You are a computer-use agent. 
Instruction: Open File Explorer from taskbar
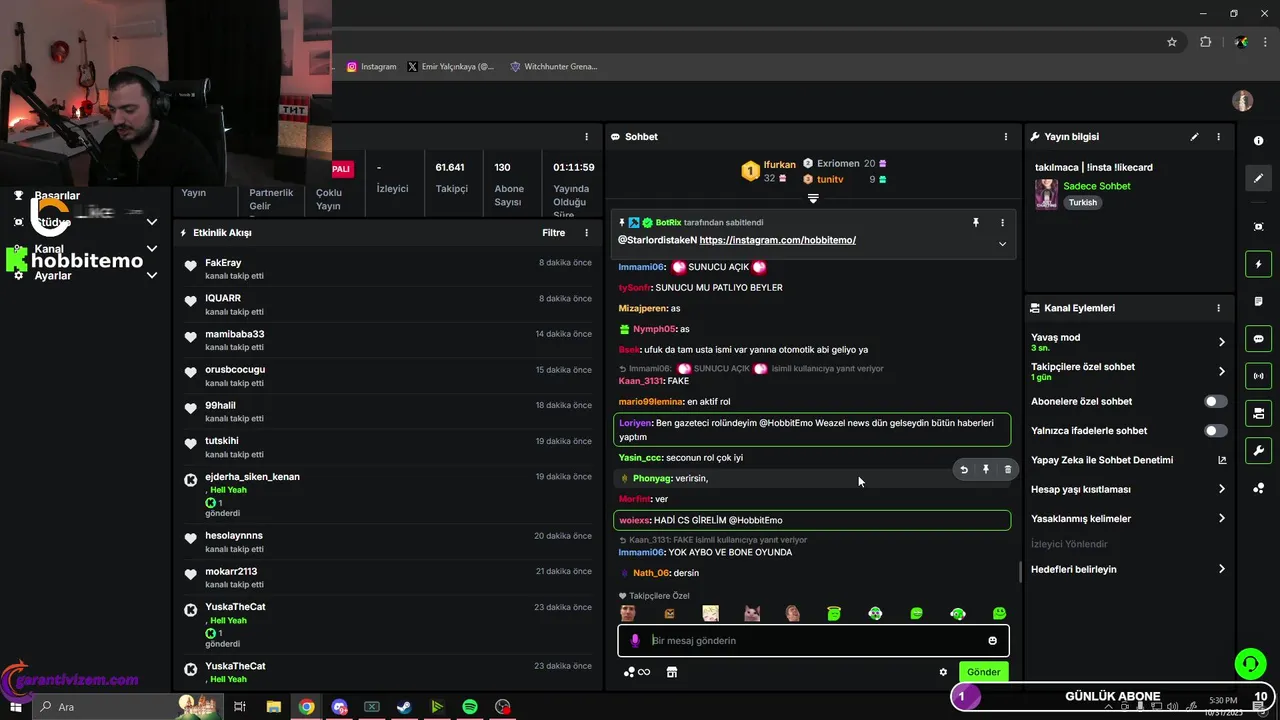(273, 707)
